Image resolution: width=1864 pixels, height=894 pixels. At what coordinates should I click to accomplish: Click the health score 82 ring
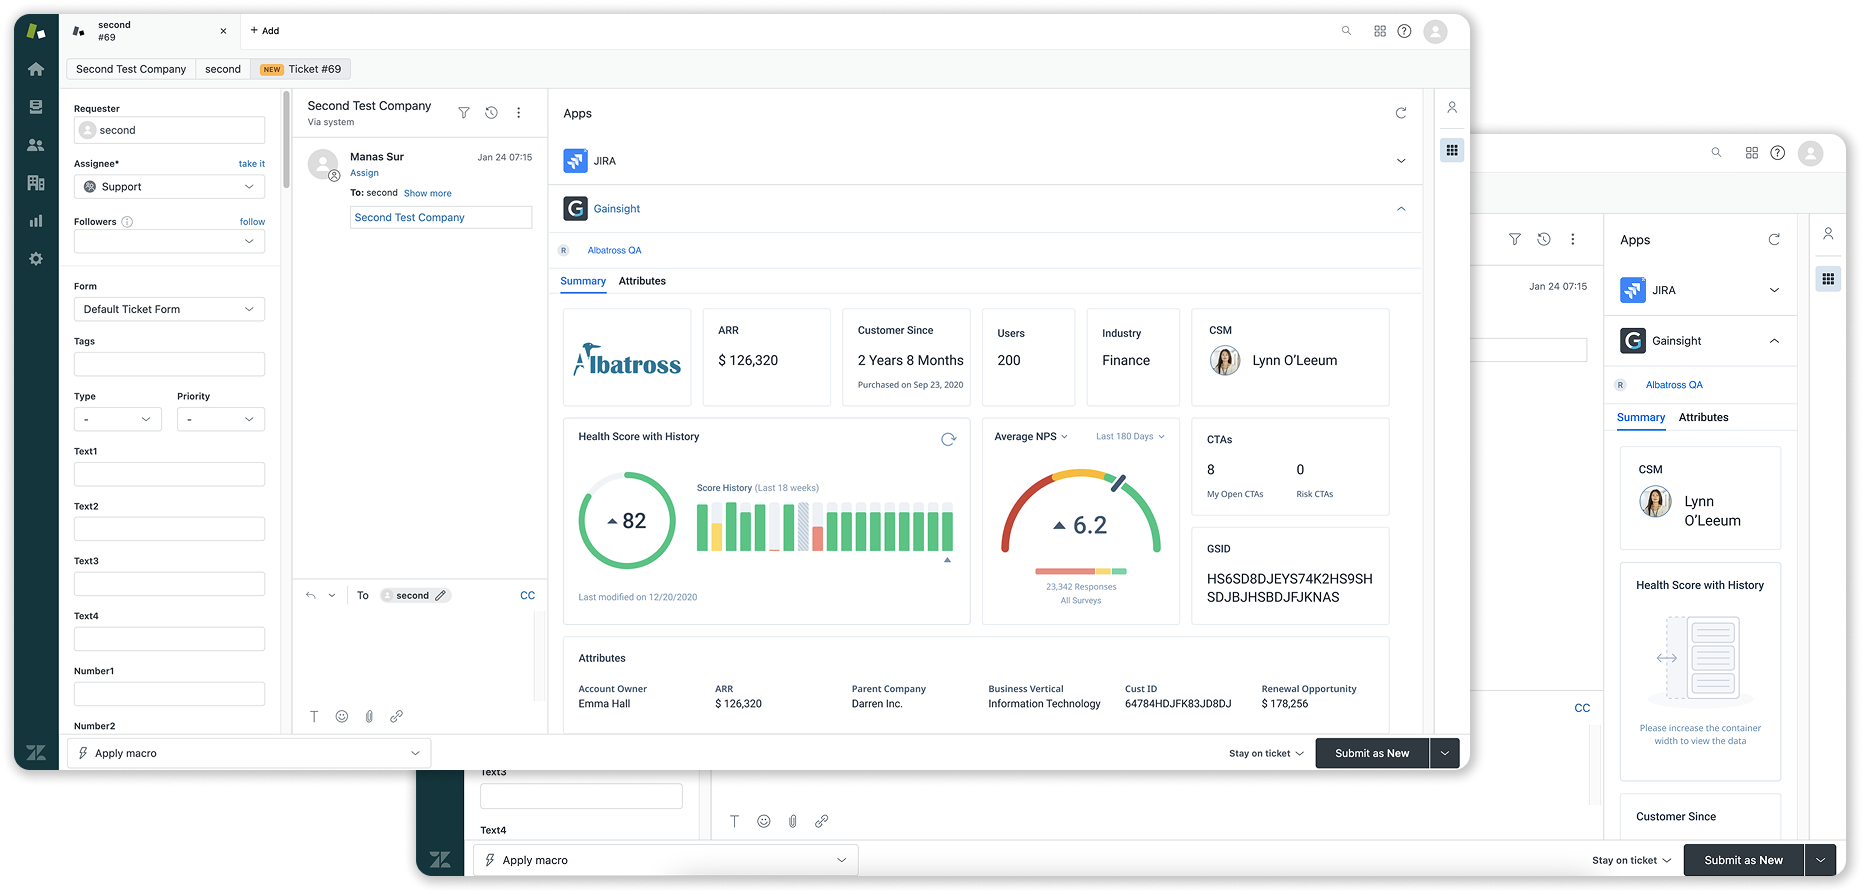click(627, 521)
